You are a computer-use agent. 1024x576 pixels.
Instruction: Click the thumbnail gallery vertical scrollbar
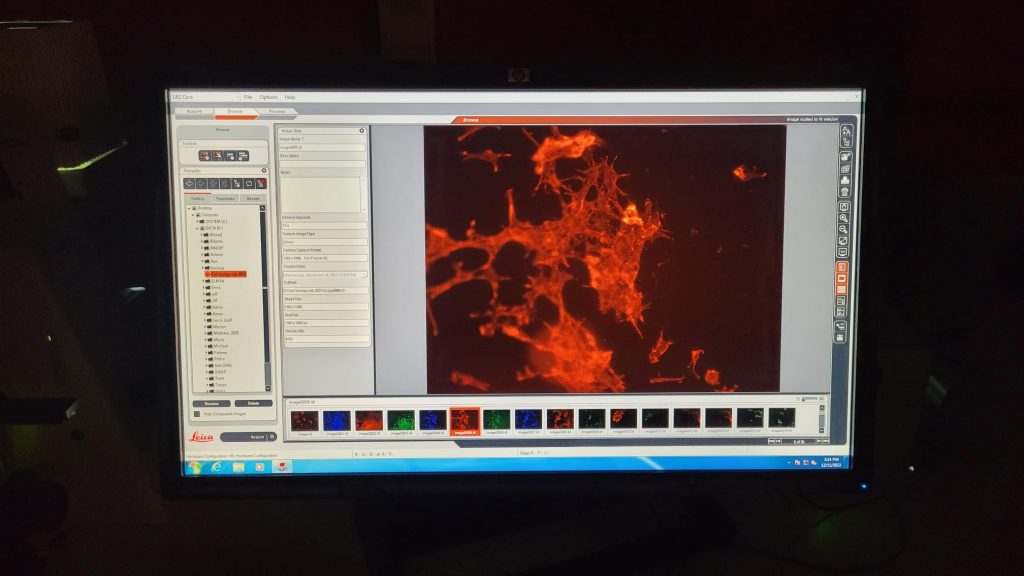(822, 418)
